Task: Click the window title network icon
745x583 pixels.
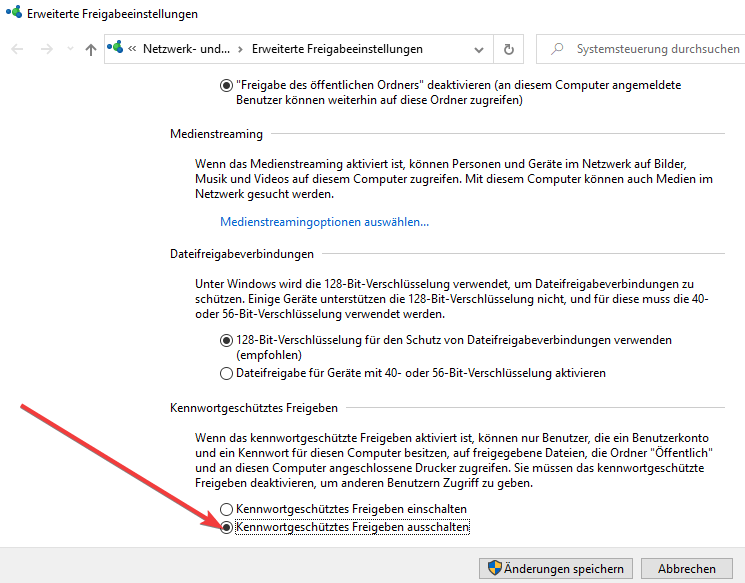Action: pos(14,12)
